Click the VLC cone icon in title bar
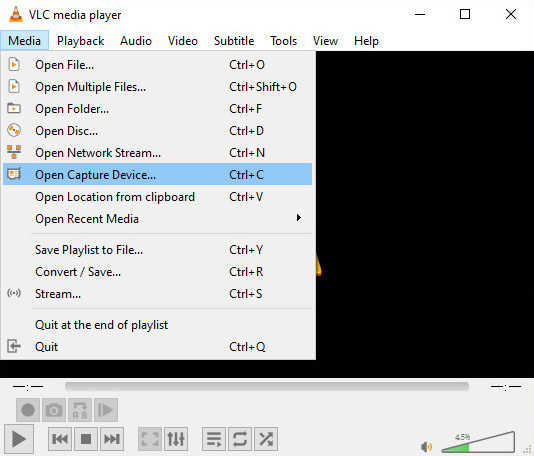 [15, 14]
